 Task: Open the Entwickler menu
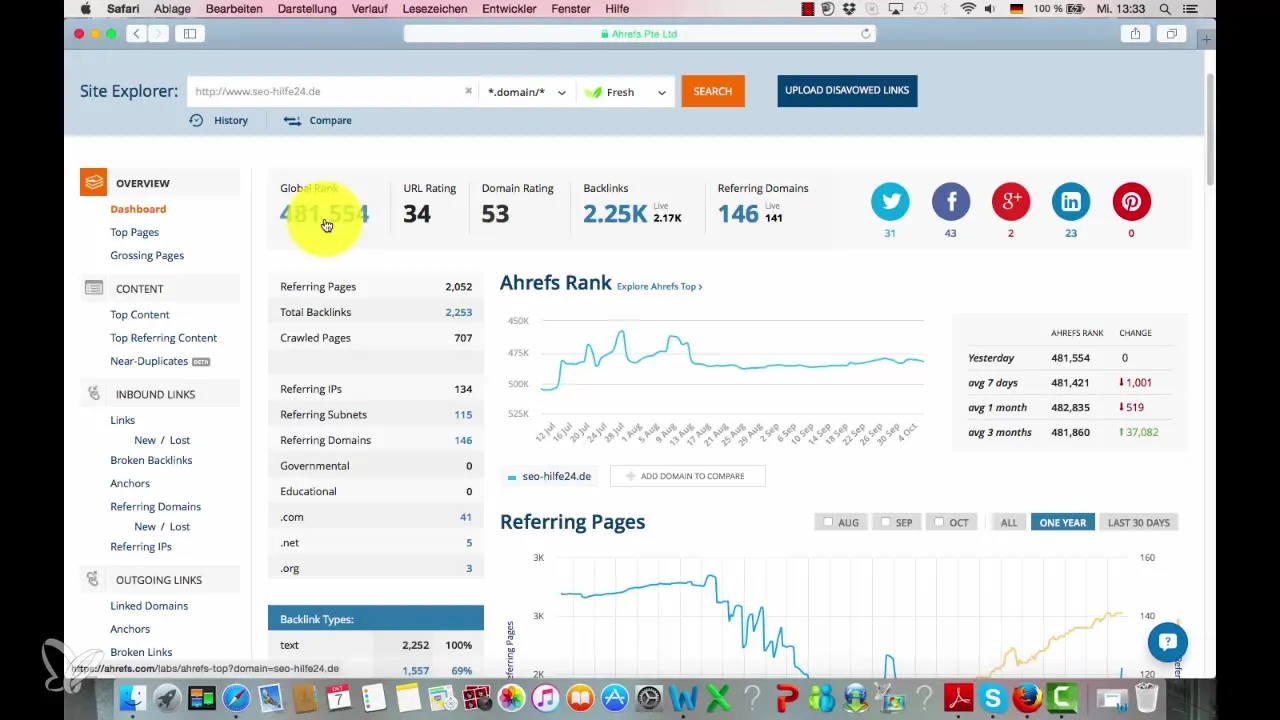tap(510, 9)
